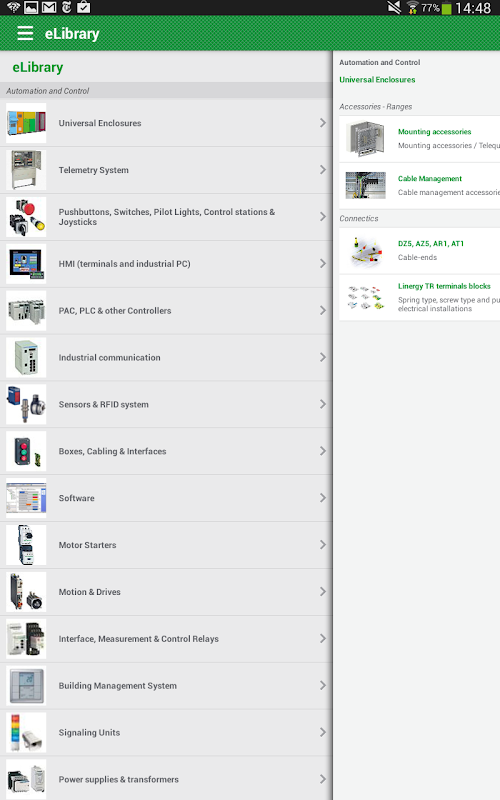The height and width of the screenshot is (800, 500).
Task: Open the hamburger navigation menu
Action: pyautogui.click(x=25, y=34)
